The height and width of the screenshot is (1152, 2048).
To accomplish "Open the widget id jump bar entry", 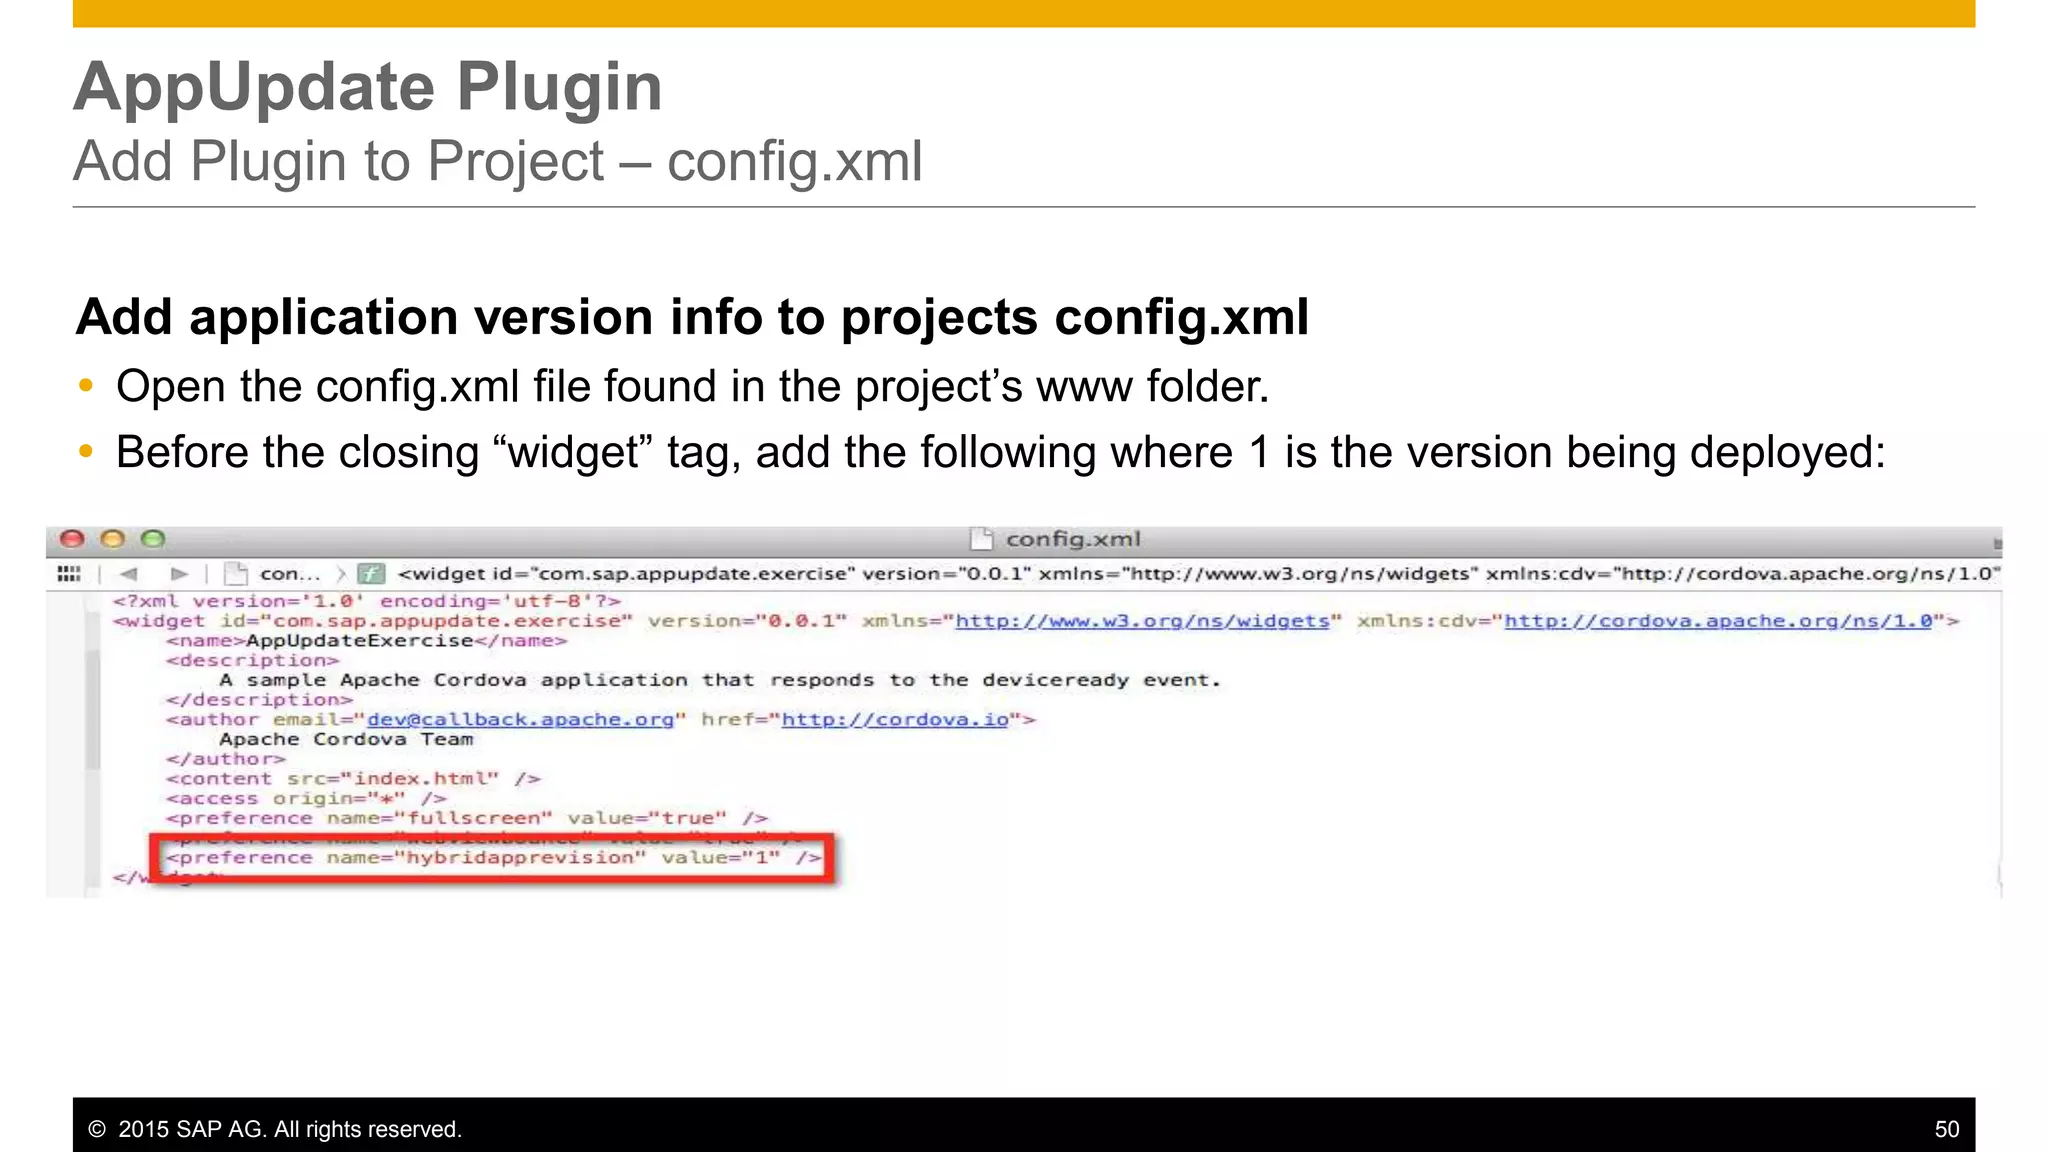I will tap(1199, 573).
